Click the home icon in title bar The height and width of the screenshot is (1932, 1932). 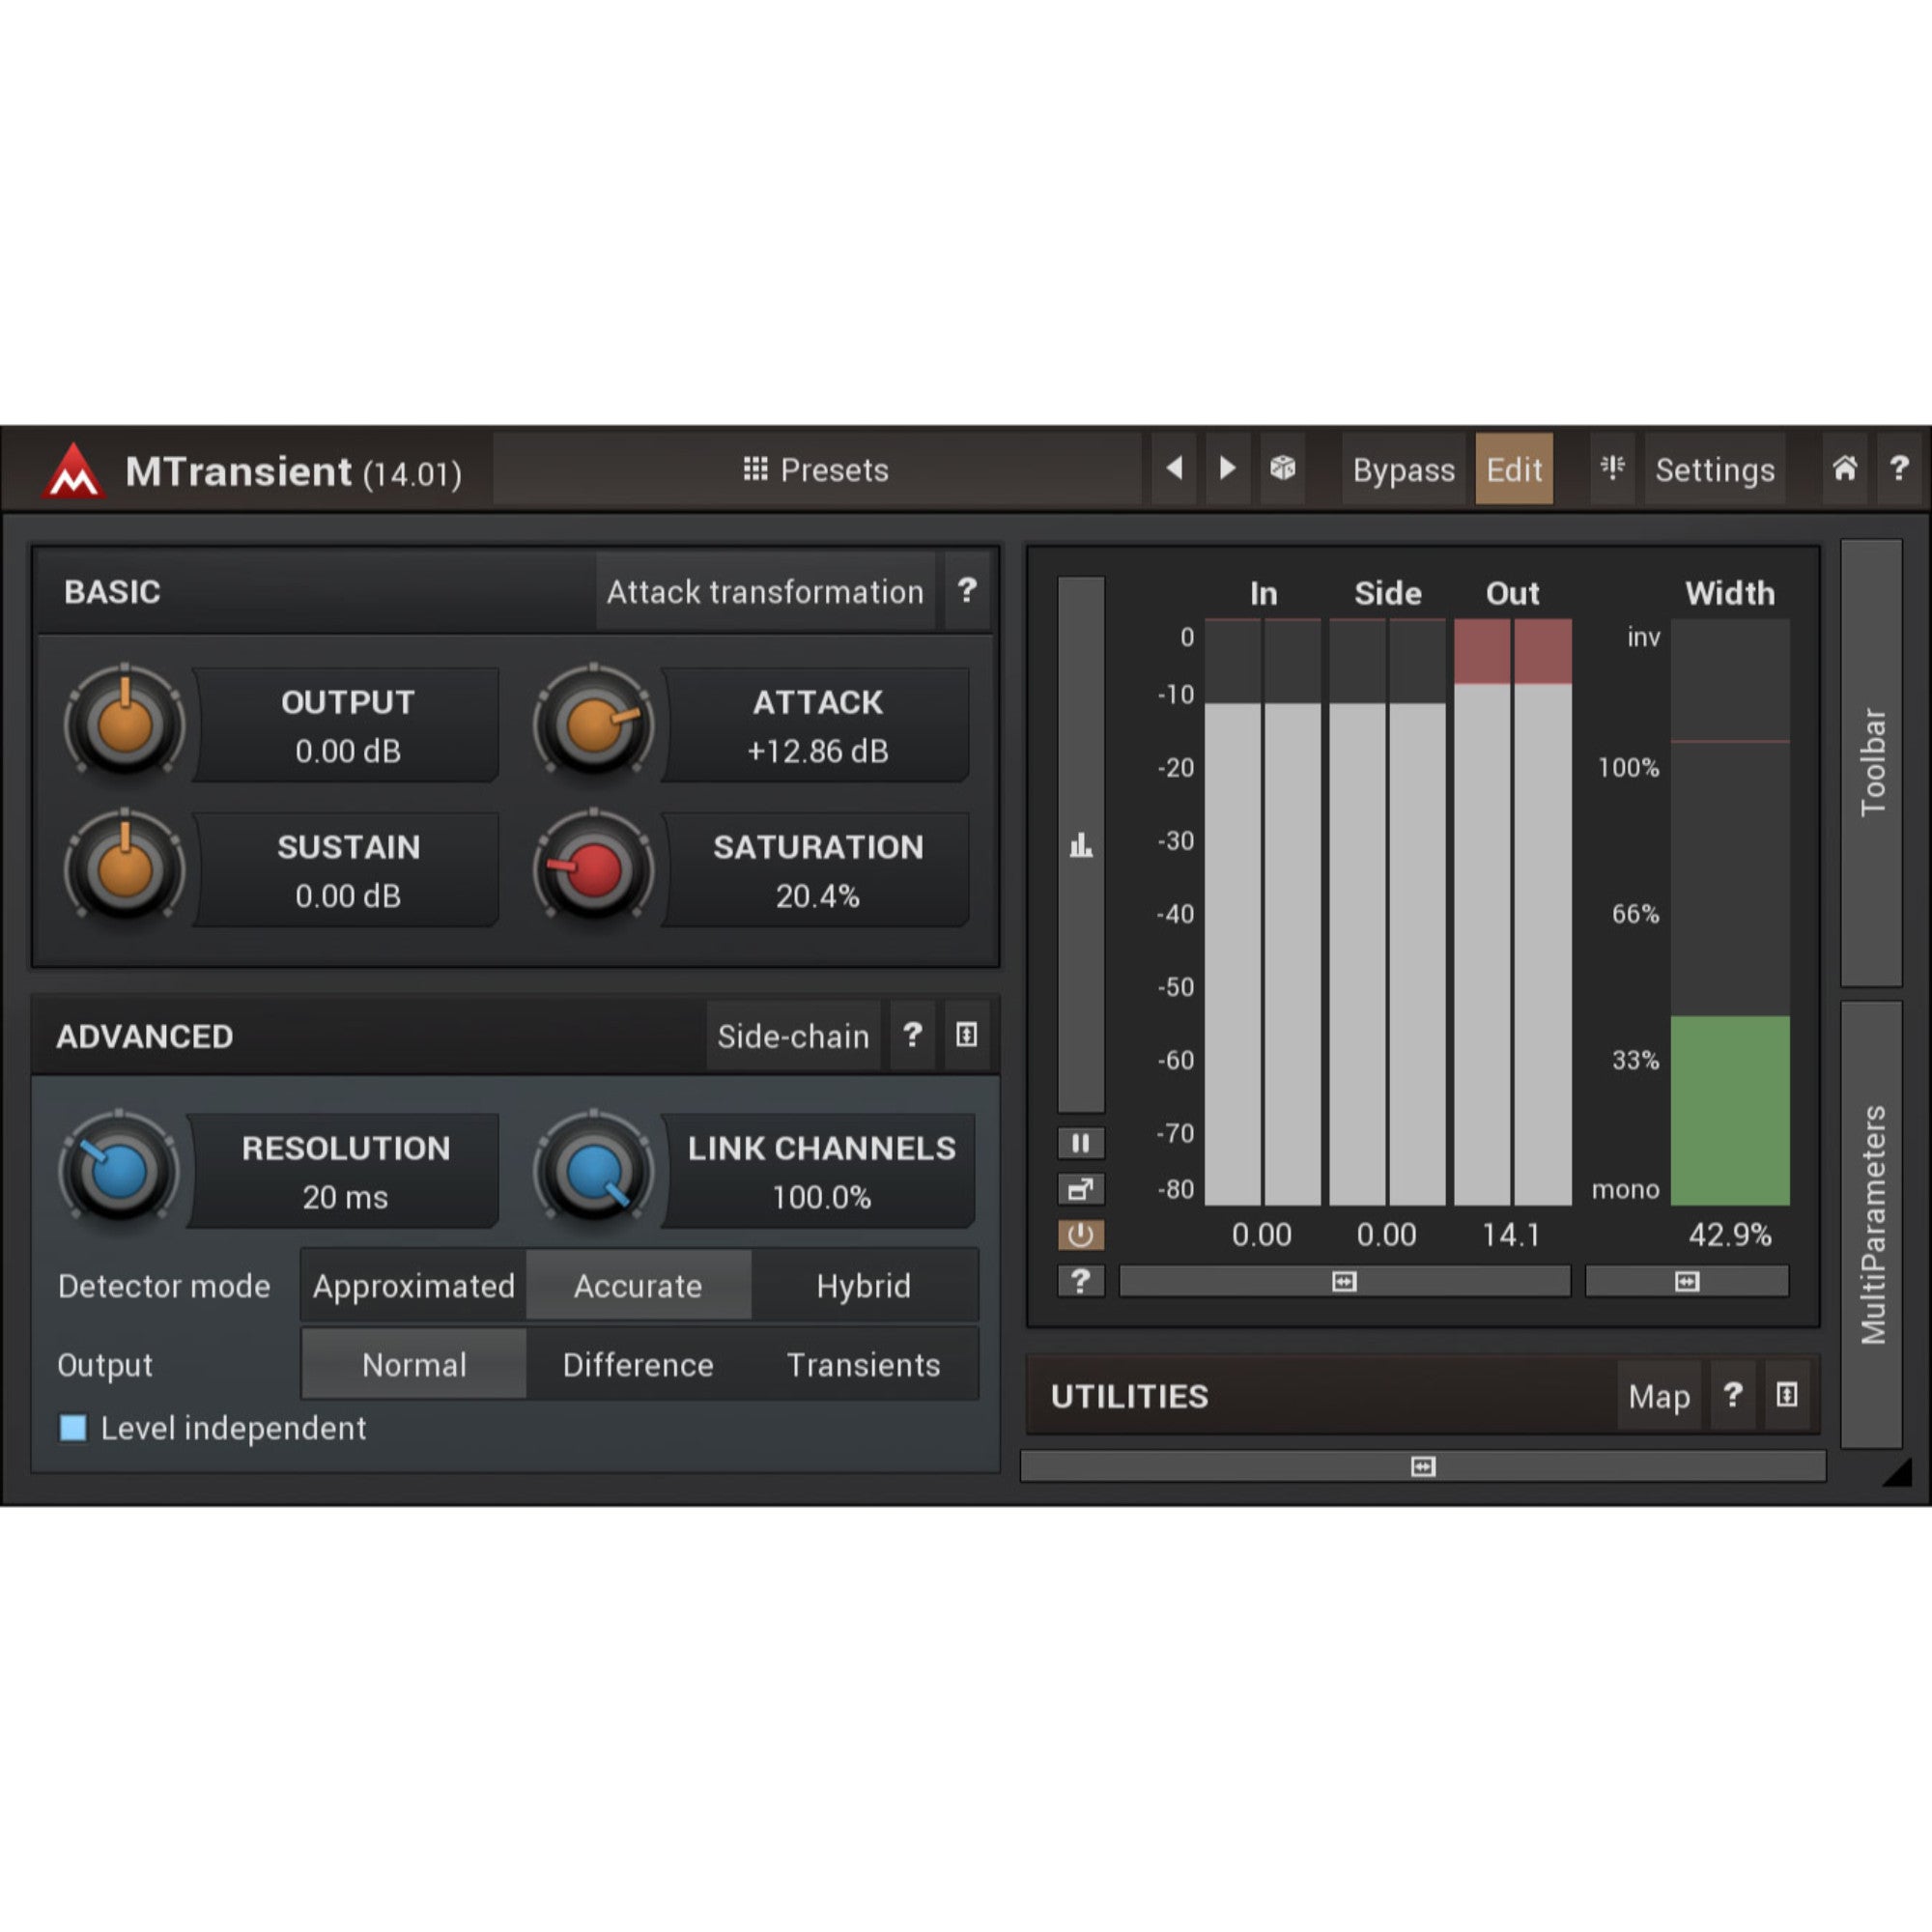point(1845,468)
